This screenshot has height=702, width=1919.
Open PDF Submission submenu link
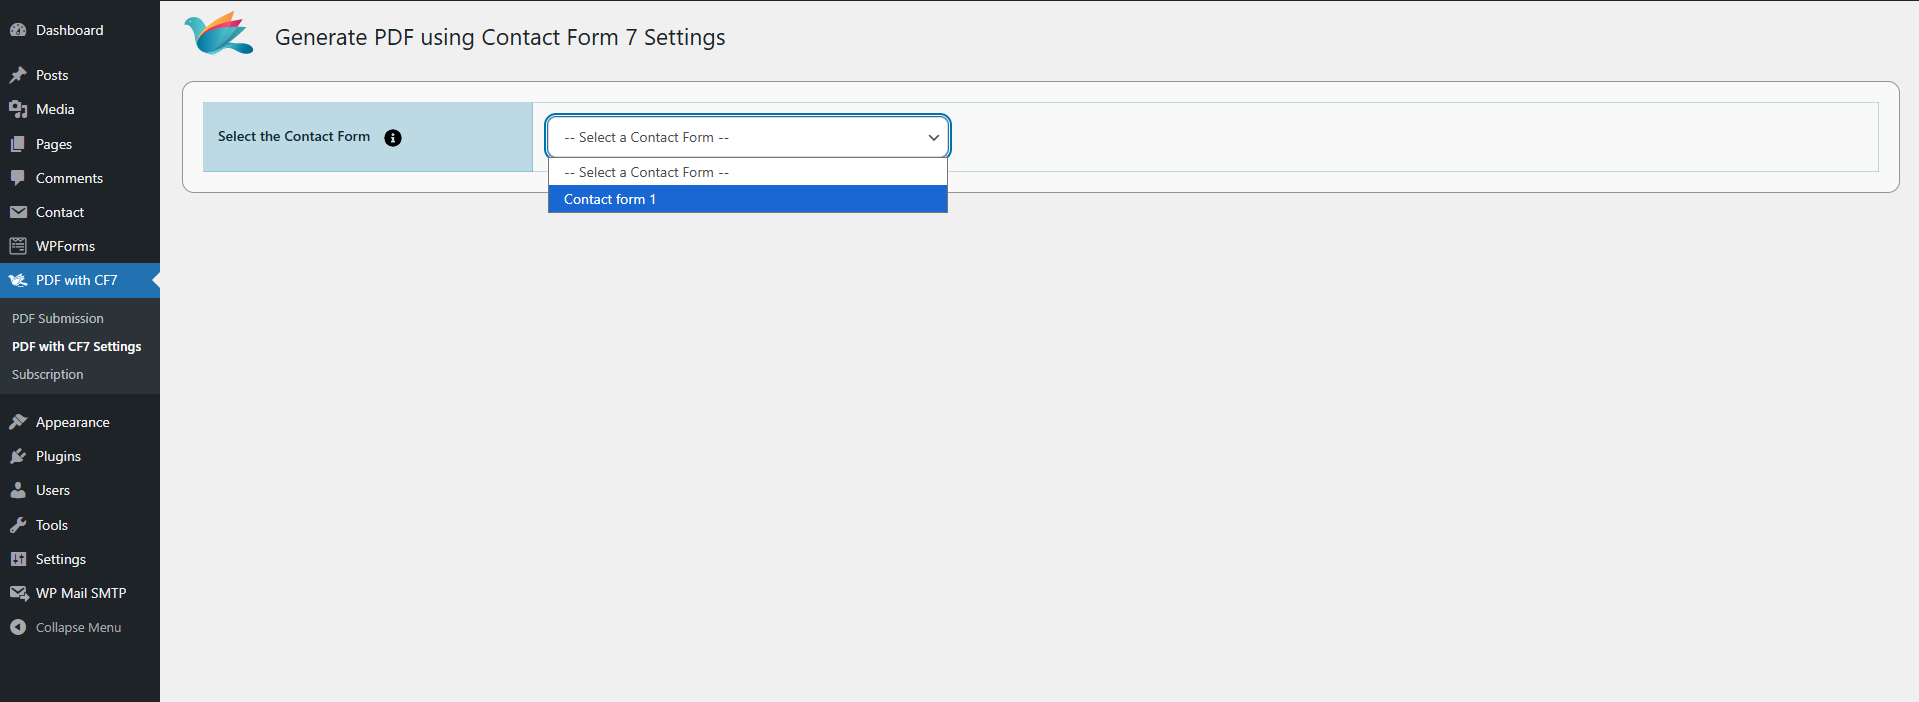pos(58,318)
